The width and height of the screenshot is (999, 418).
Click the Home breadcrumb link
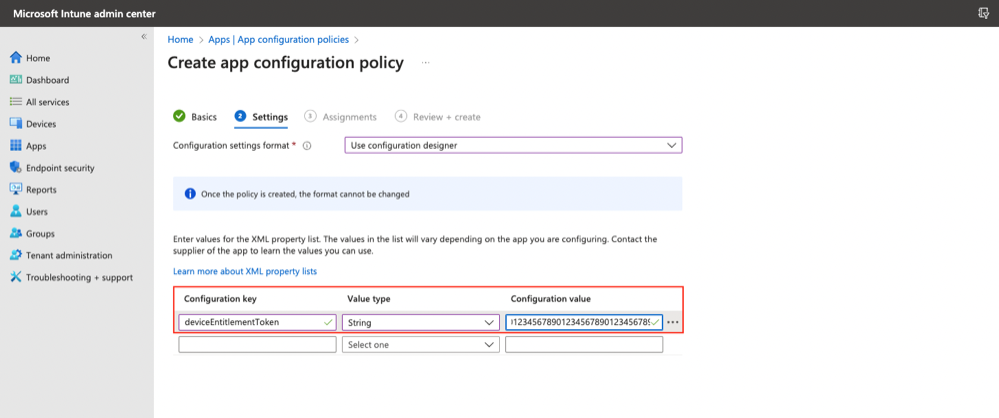(x=180, y=40)
